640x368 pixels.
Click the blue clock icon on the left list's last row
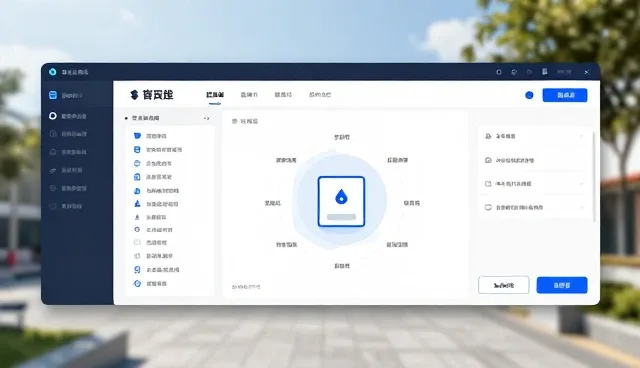pos(138,284)
